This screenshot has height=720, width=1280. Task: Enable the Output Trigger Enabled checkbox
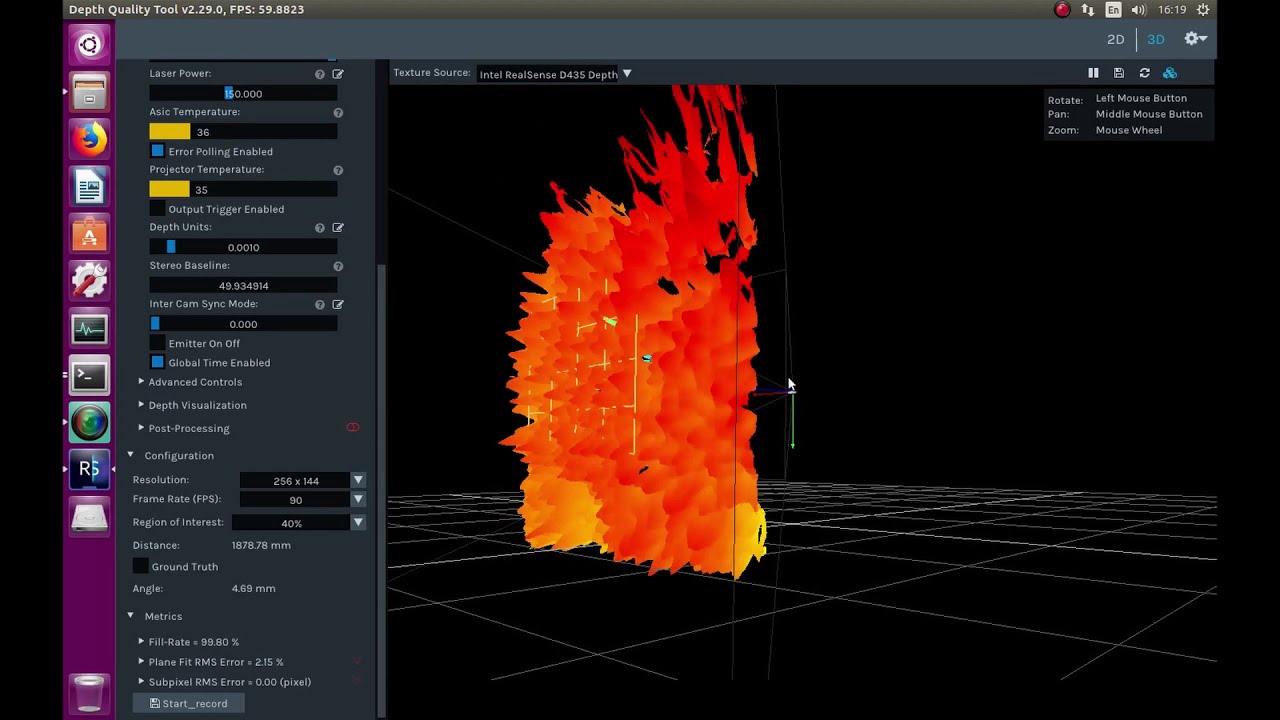click(x=157, y=209)
